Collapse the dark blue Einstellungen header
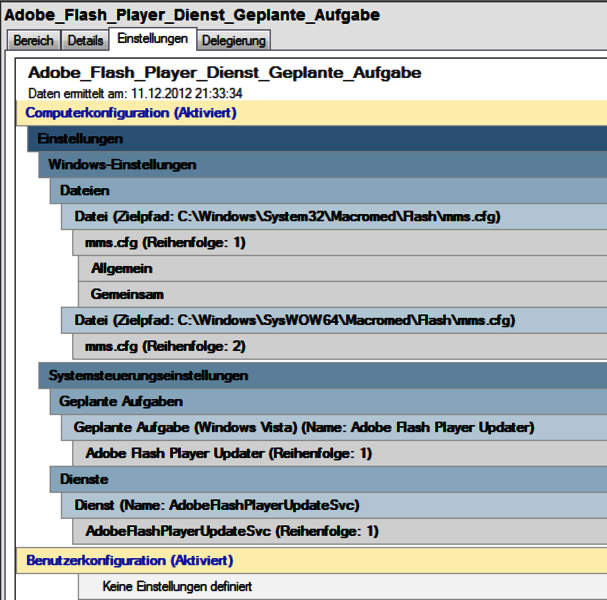Viewport: 607px width, 600px height. [x=317, y=139]
